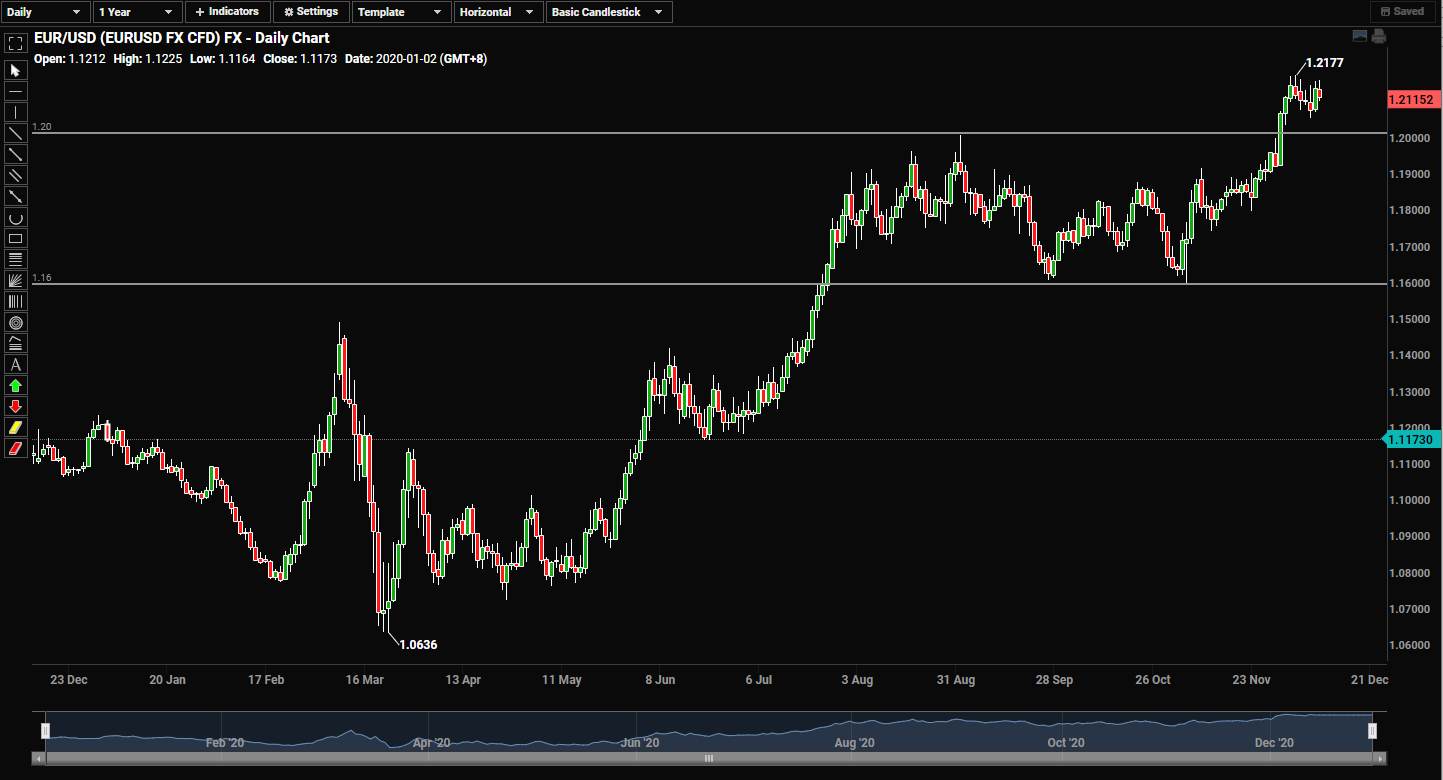Print the chart
Screen dimensions: 1443x780
tap(1379, 37)
